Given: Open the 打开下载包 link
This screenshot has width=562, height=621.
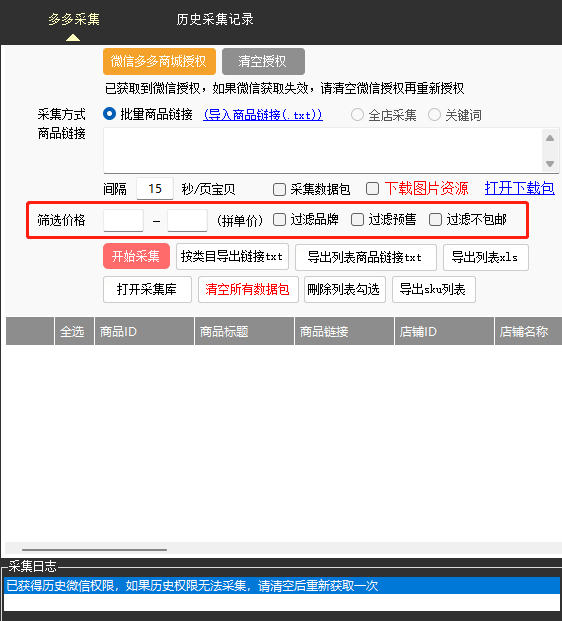Looking at the screenshot, I should pos(519,188).
